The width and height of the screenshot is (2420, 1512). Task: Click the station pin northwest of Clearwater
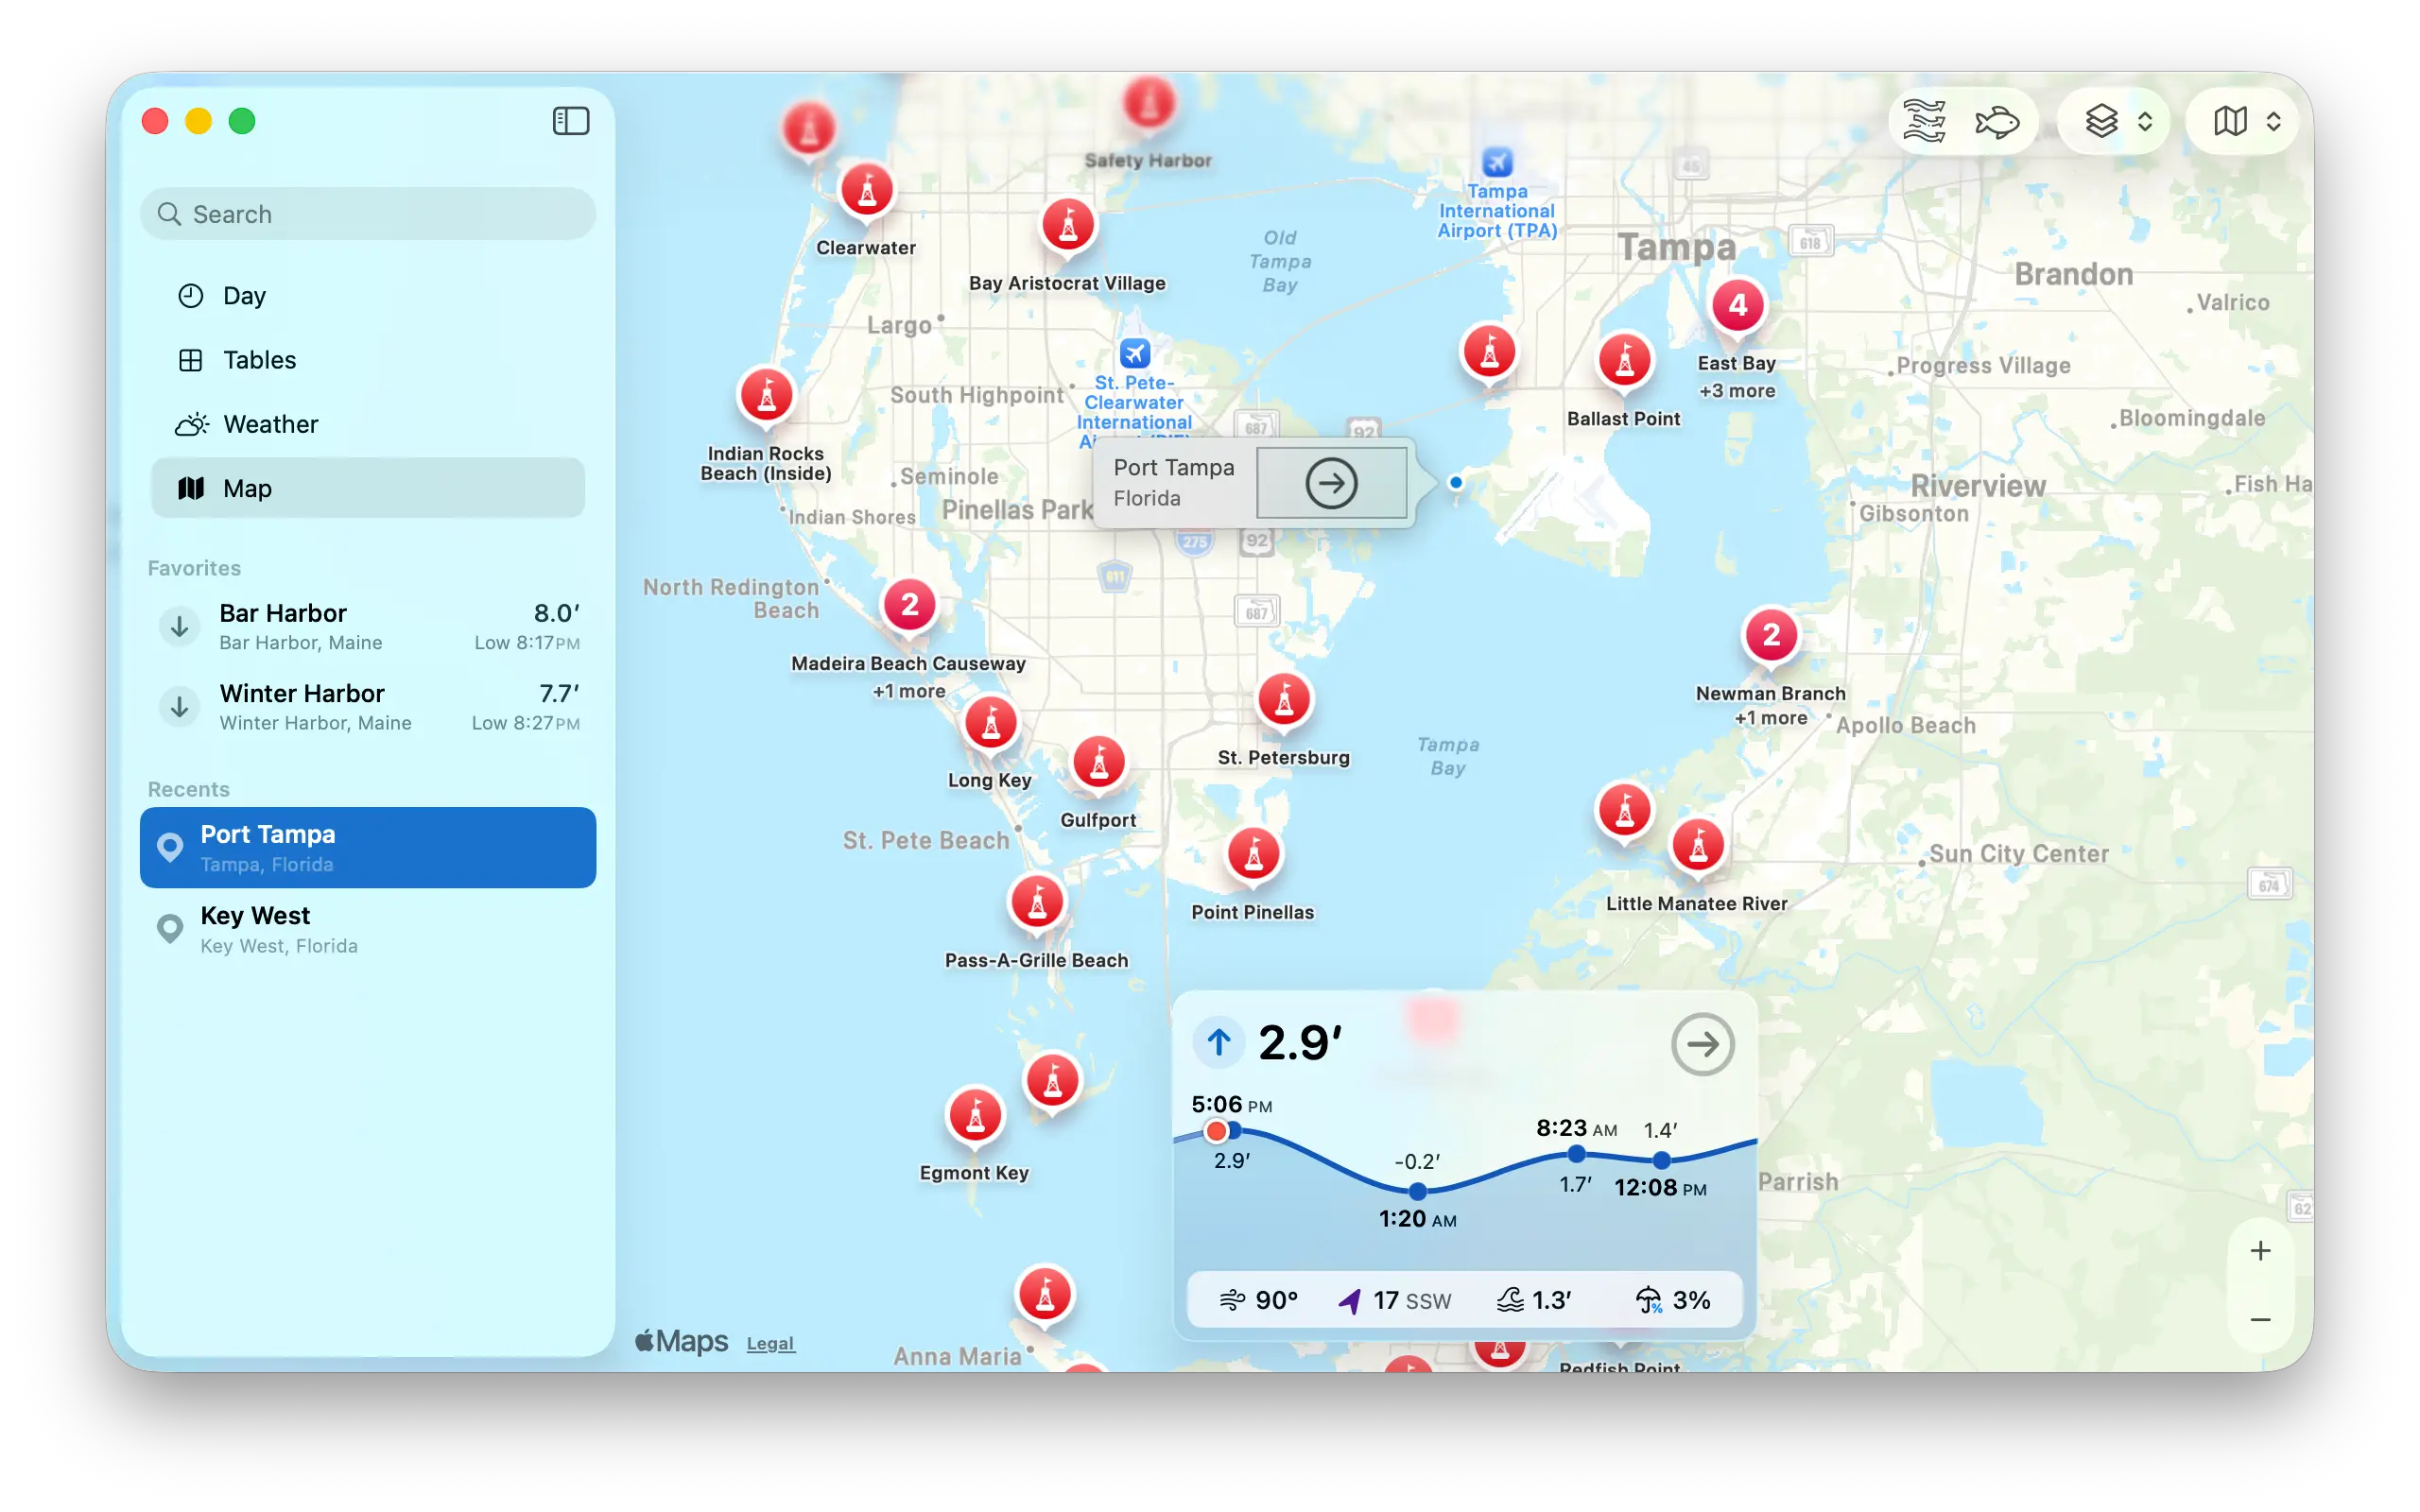coord(809,130)
